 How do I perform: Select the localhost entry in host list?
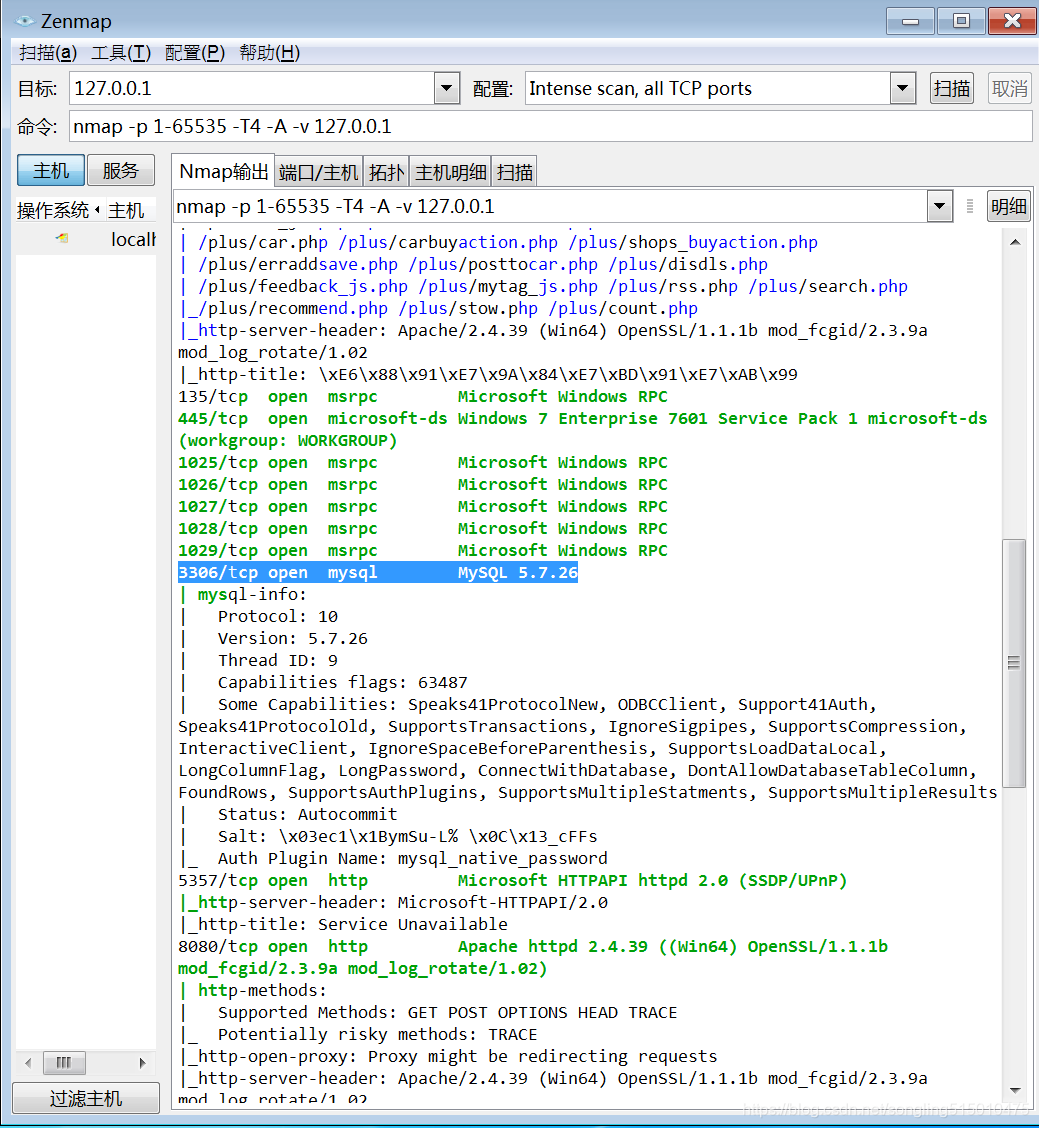[86, 239]
